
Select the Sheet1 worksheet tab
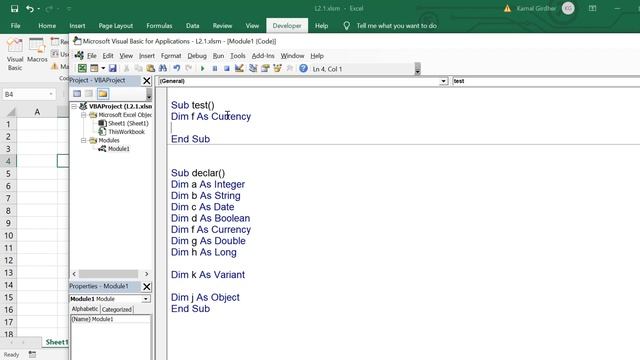coord(57,342)
